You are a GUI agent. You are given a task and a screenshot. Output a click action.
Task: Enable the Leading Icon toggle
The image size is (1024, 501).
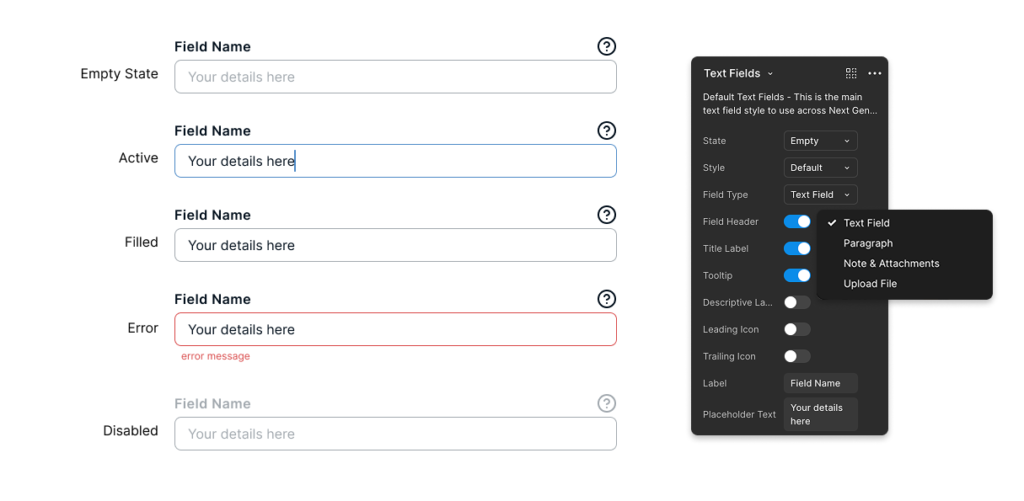click(x=797, y=329)
